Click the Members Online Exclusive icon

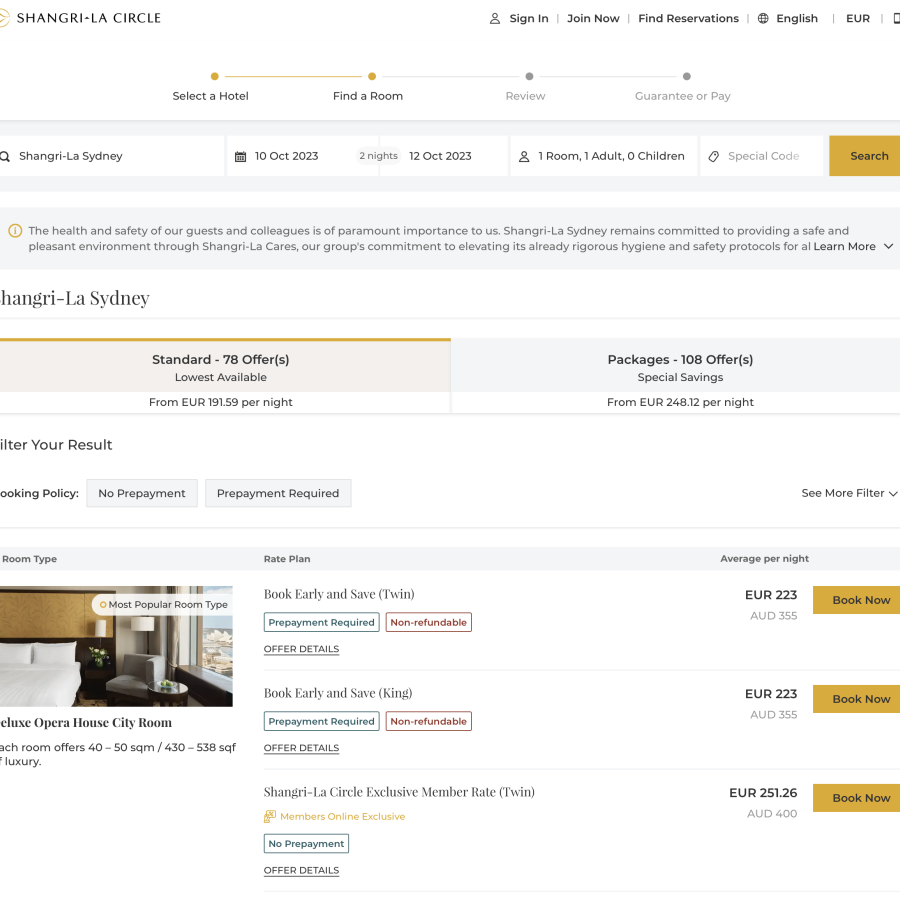(x=270, y=816)
